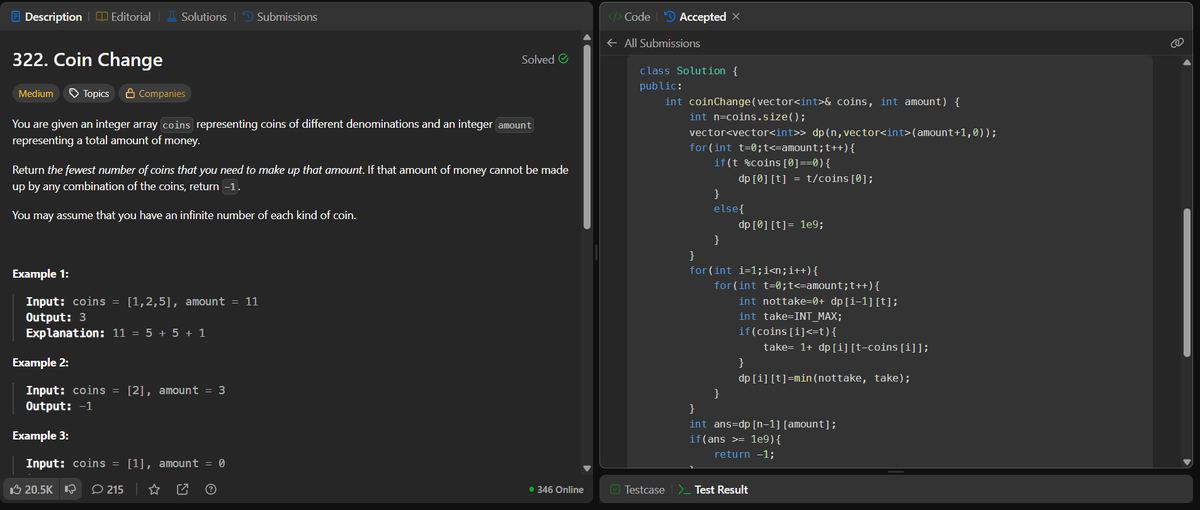Image resolution: width=1200 pixels, height=510 pixels.
Task: Dislike the problem with thumbs-down icon
Action: coord(71,490)
